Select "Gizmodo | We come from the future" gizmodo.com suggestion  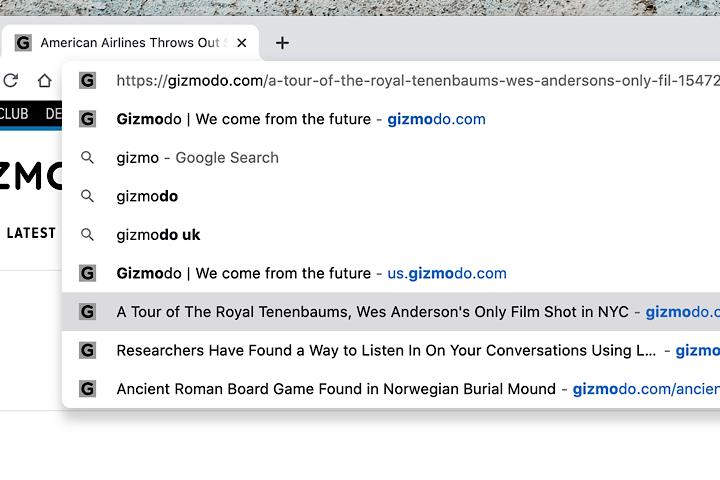tap(300, 119)
